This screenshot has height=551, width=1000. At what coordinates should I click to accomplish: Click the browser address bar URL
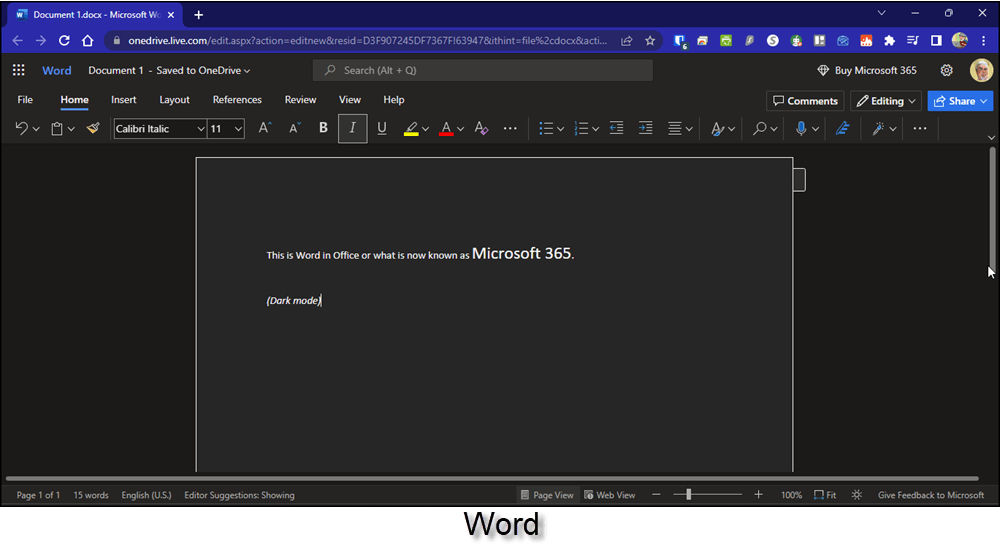pyautogui.click(x=367, y=40)
